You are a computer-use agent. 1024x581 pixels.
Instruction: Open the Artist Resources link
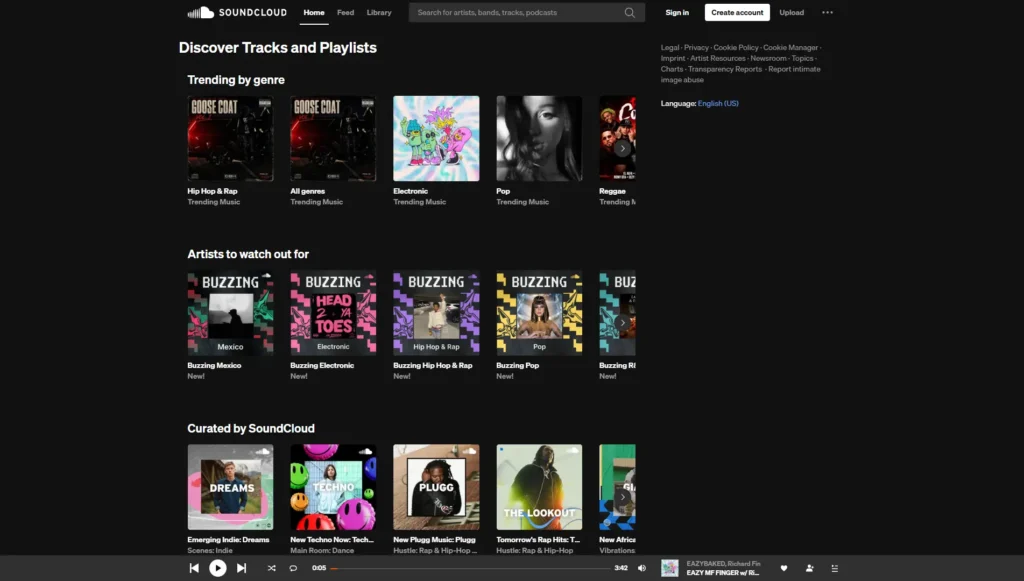718,58
